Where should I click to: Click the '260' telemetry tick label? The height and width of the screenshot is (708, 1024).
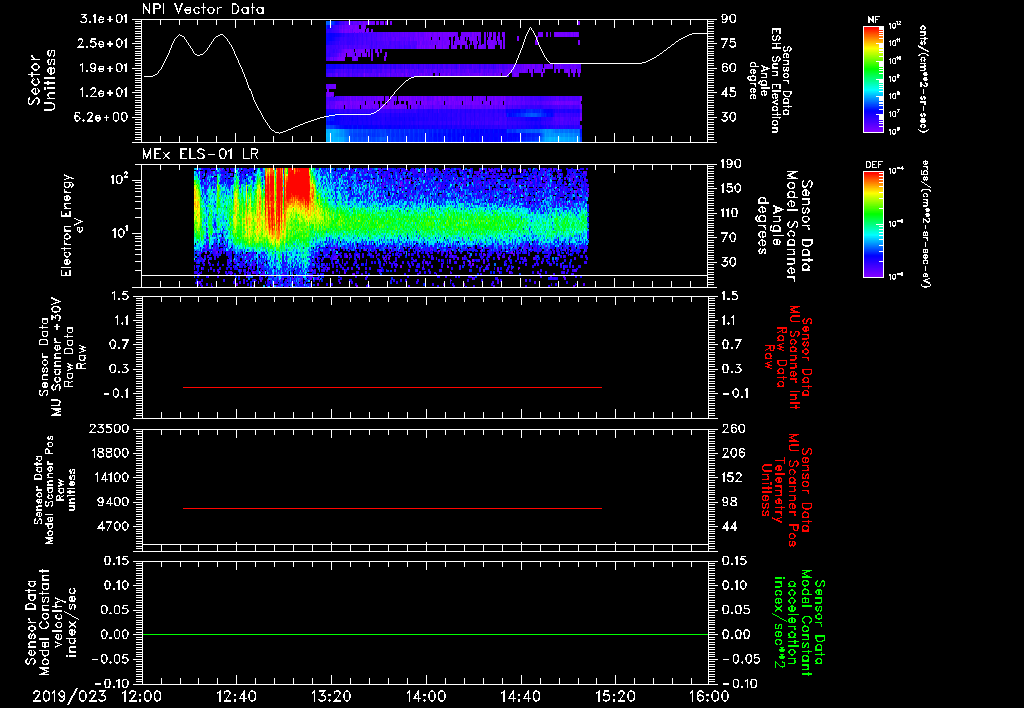point(732,429)
